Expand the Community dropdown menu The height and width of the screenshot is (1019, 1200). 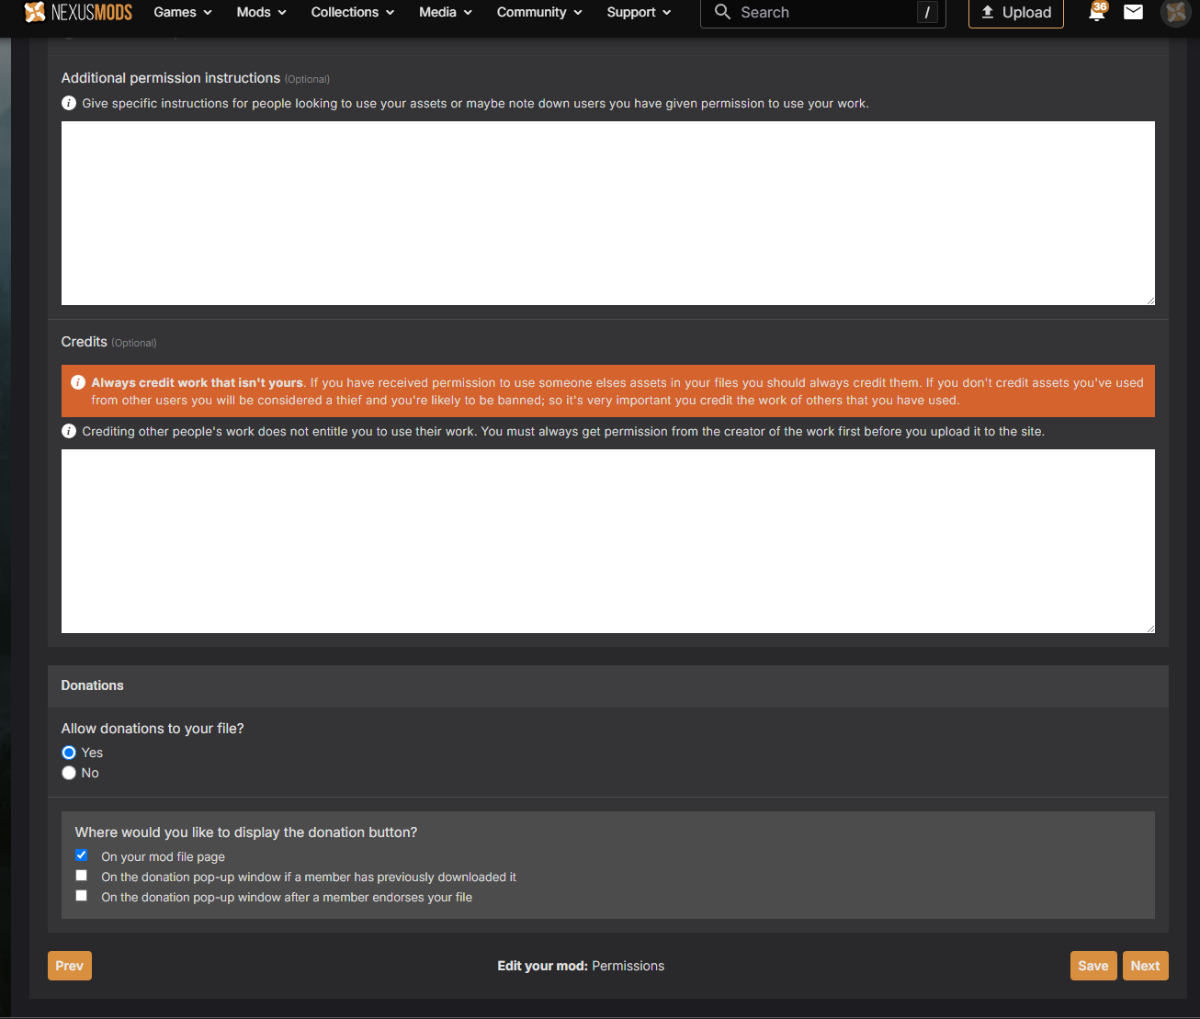540,12
